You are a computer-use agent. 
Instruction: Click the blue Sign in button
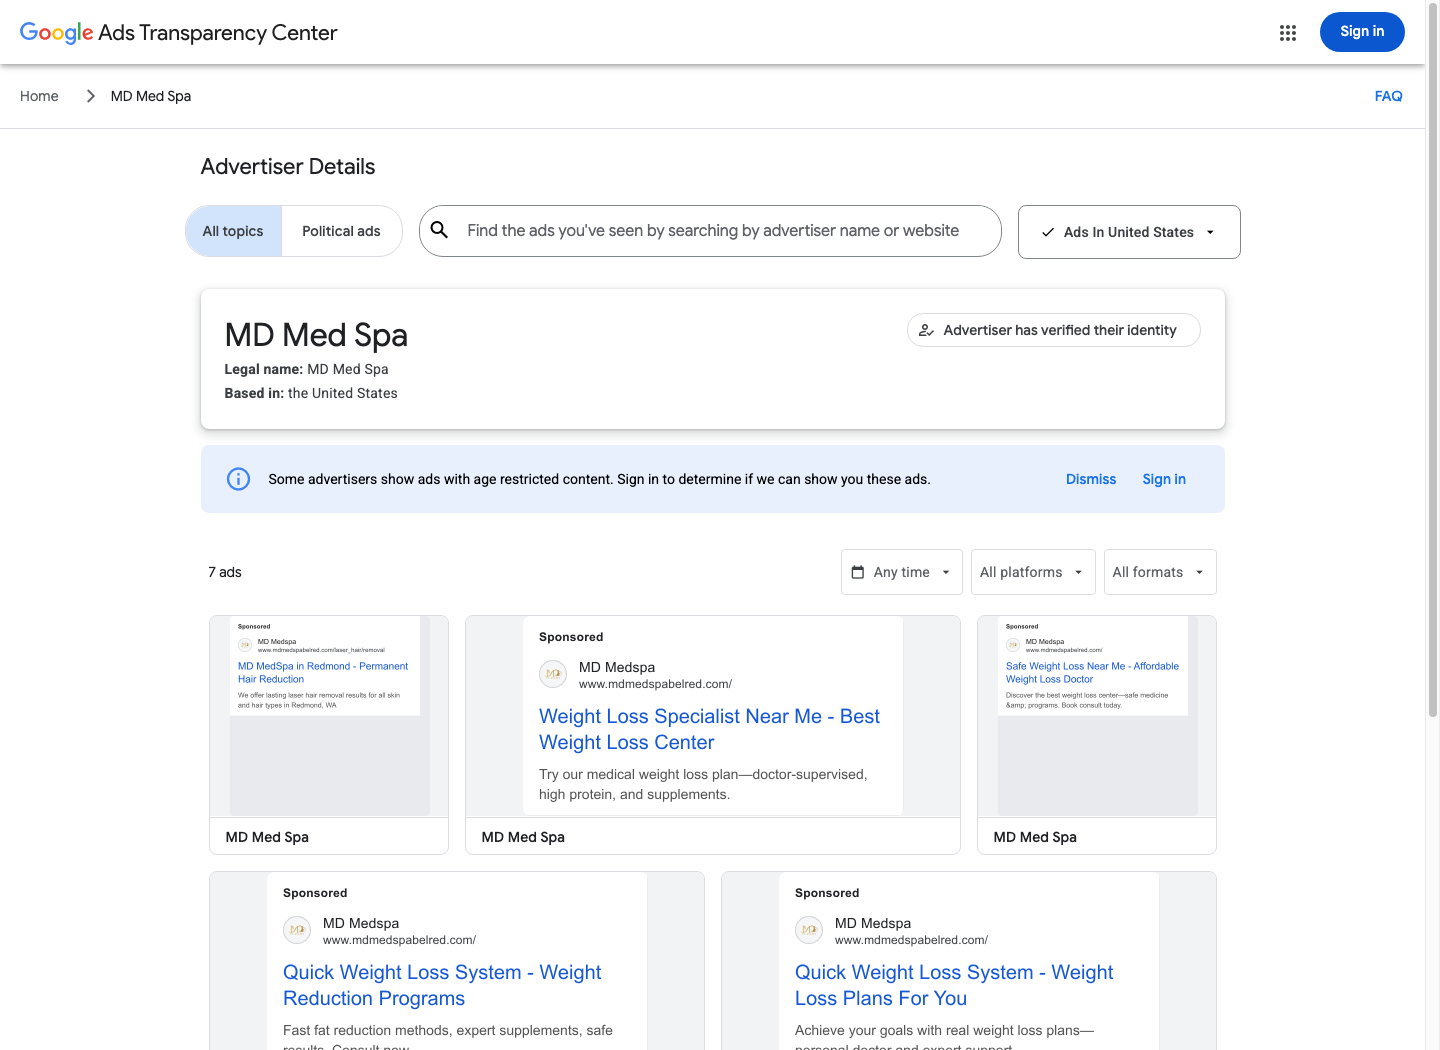[x=1362, y=32]
